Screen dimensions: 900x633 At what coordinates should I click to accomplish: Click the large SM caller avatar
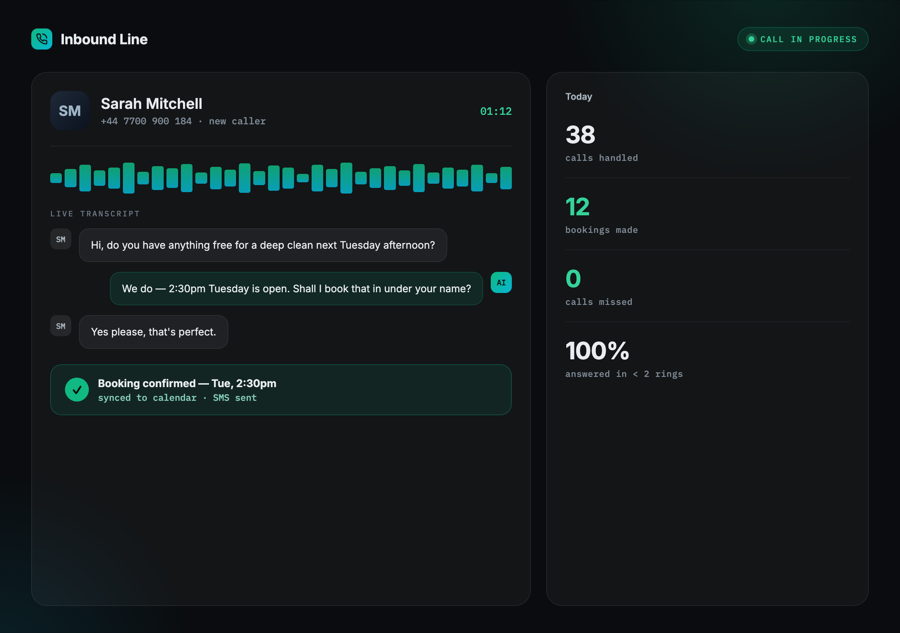(69, 111)
